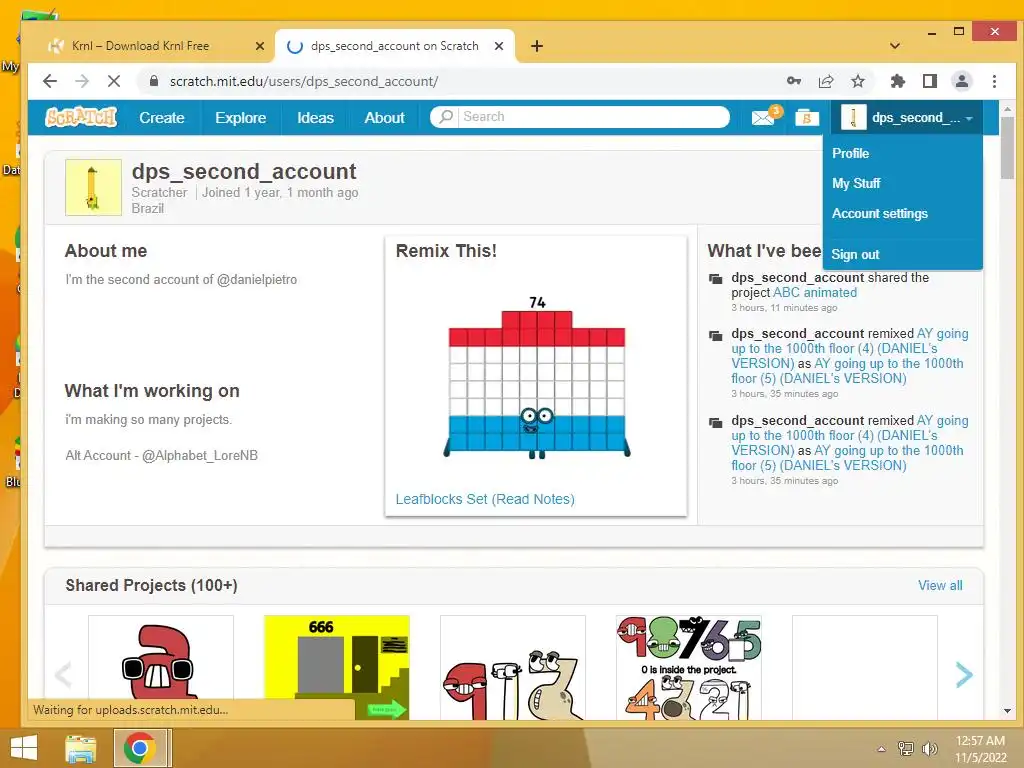Click the browser address bar URL
Image resolution: width=1024 pixels, height=768 pixels.
coord(304,82)
